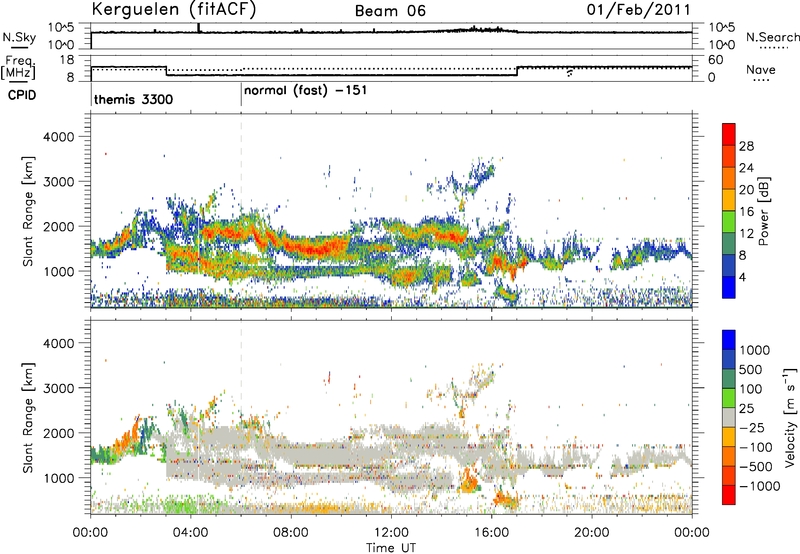Click the '12:00' time tick label
This screenshot has height=554, width=800.
391,533
